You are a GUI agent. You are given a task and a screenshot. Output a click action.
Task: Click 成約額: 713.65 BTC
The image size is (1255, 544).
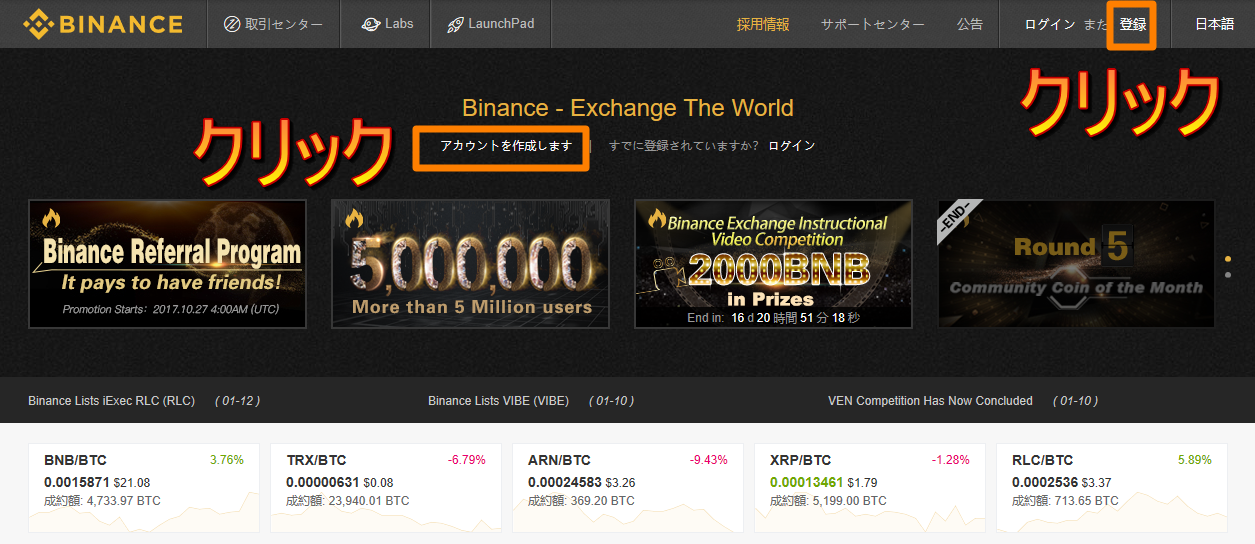[1066, 501]
